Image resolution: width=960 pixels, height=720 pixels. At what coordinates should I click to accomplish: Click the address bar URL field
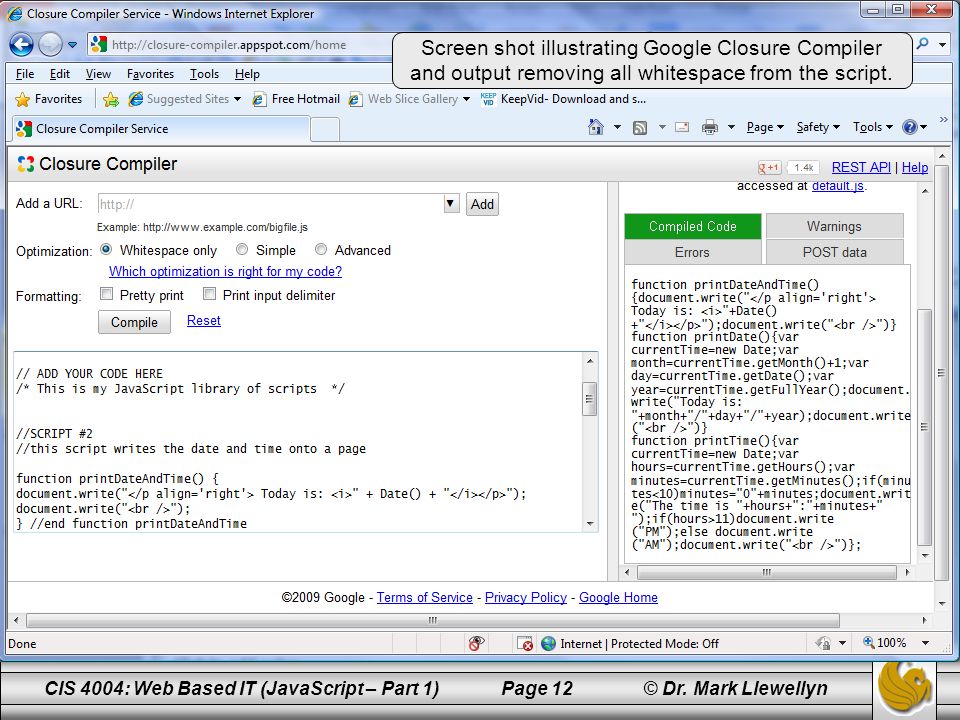coord(239,45)
